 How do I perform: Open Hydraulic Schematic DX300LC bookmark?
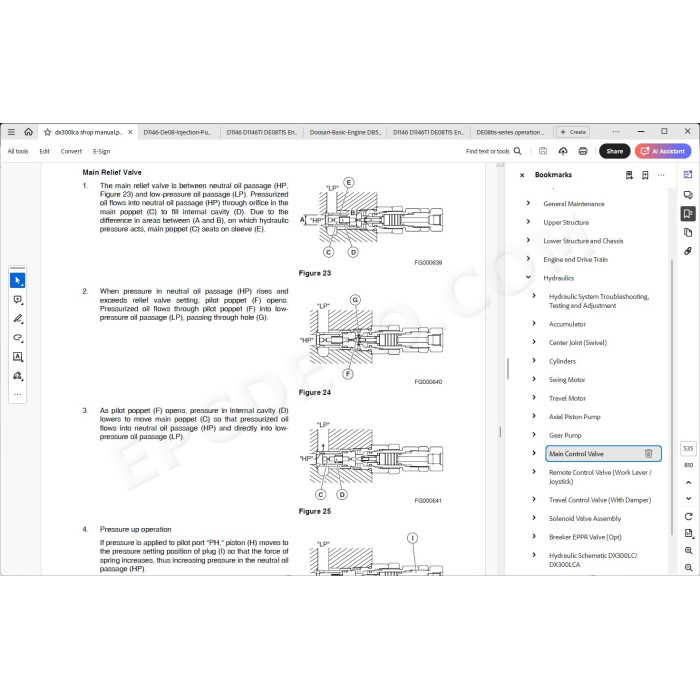pyautogui.click(x=593, y=560)
